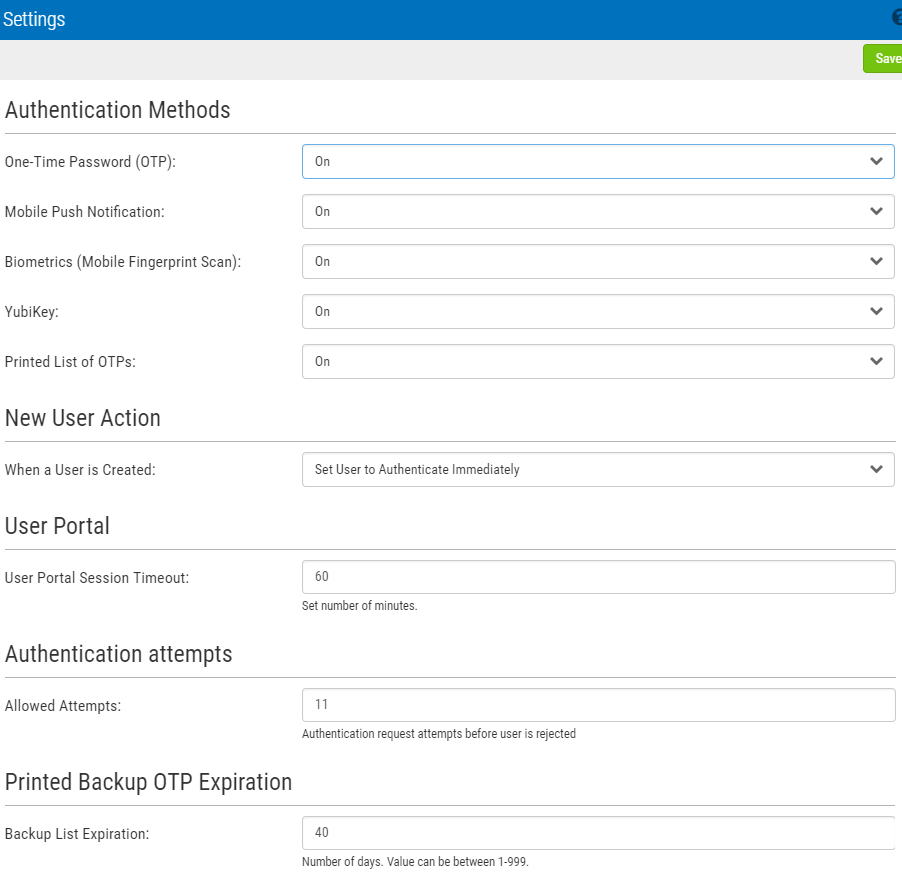
Task: Click the 'Authentication Methods' section heading
Action: [117, 110]
